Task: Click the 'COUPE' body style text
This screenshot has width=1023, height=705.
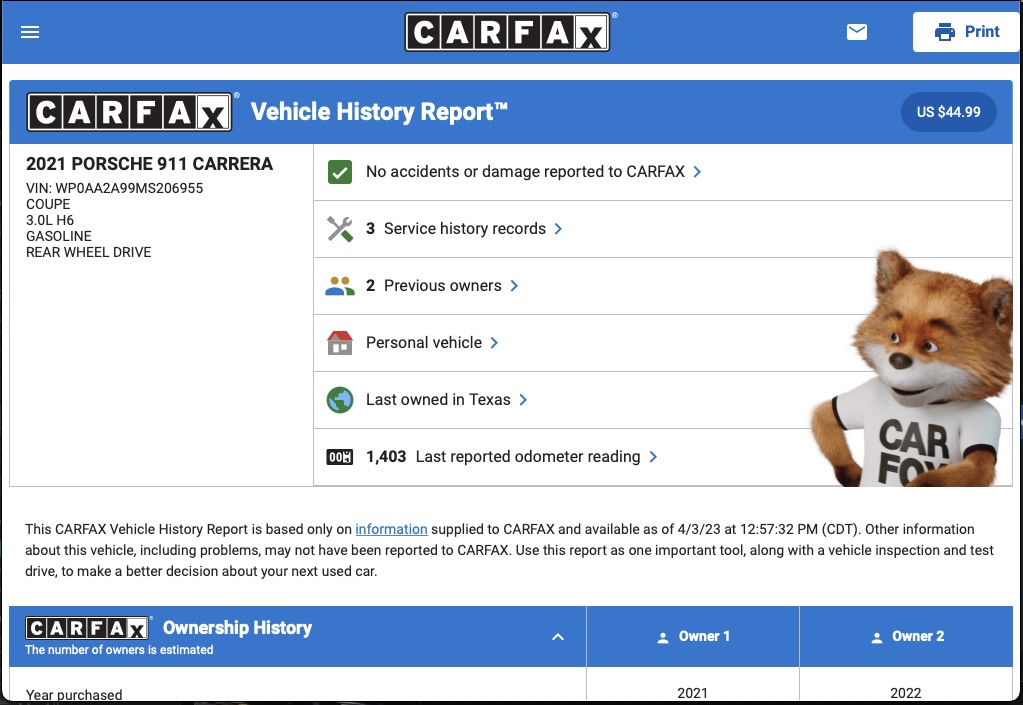Action: [48, 204]
